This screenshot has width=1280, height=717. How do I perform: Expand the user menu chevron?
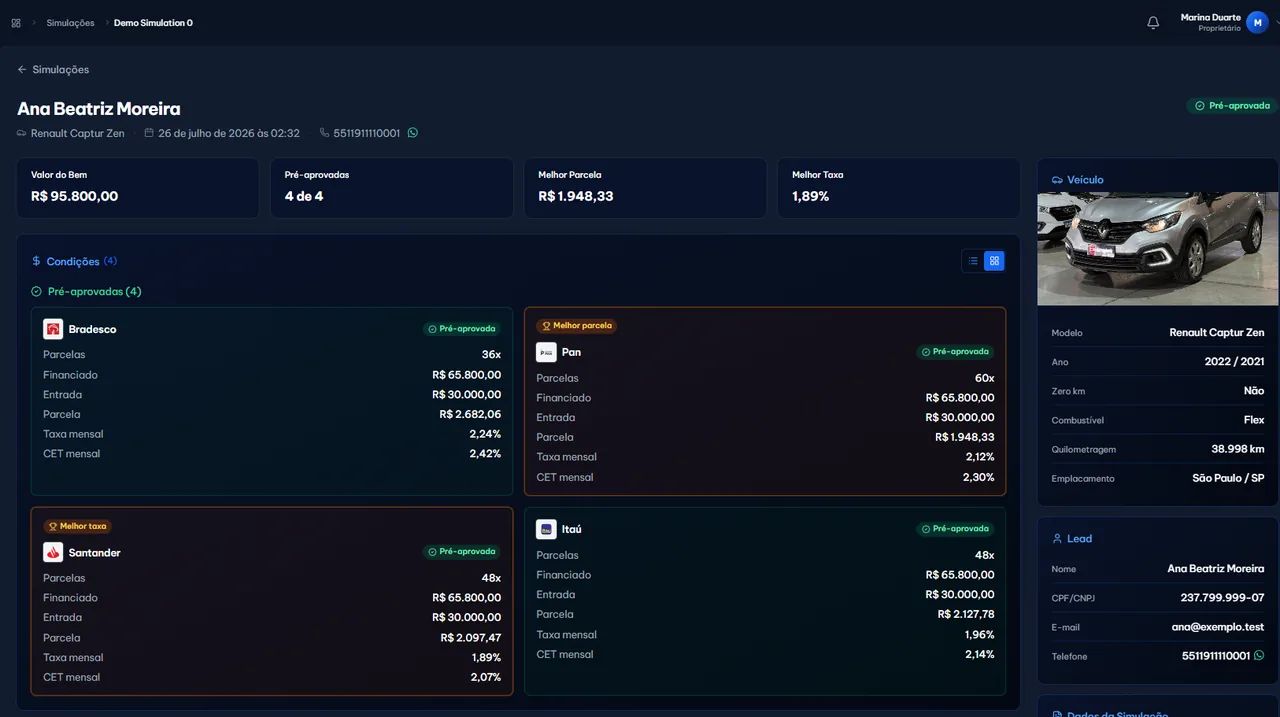click(x=1276, y=22)
